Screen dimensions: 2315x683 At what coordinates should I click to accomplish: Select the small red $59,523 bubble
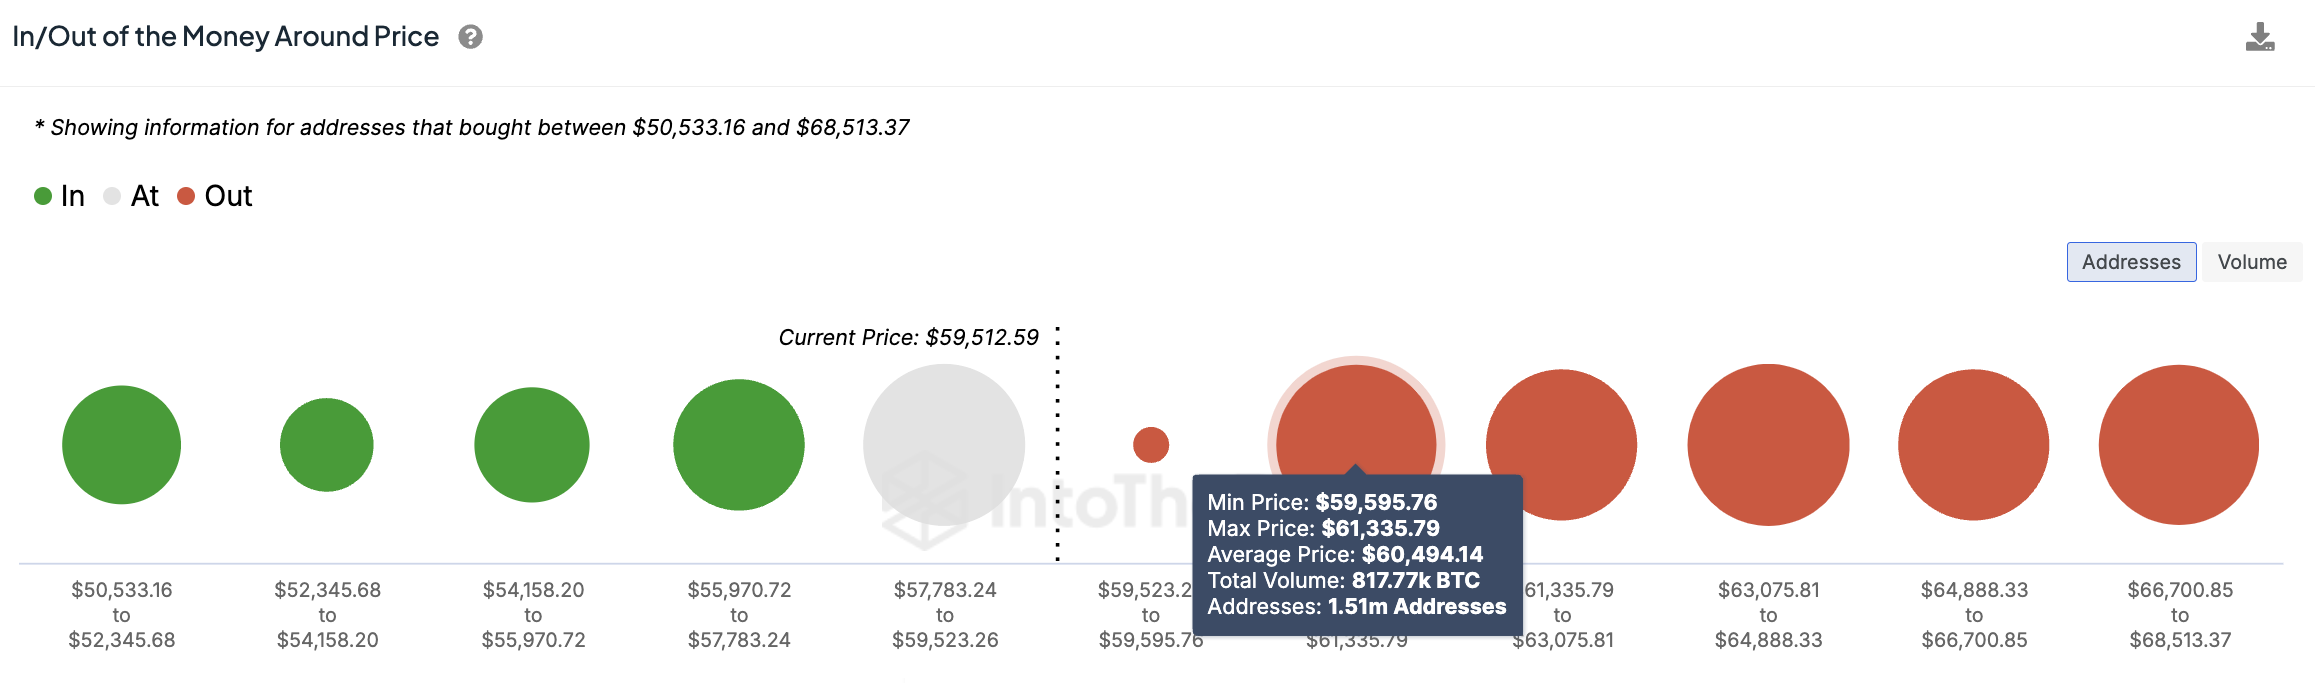(1151, 445)
